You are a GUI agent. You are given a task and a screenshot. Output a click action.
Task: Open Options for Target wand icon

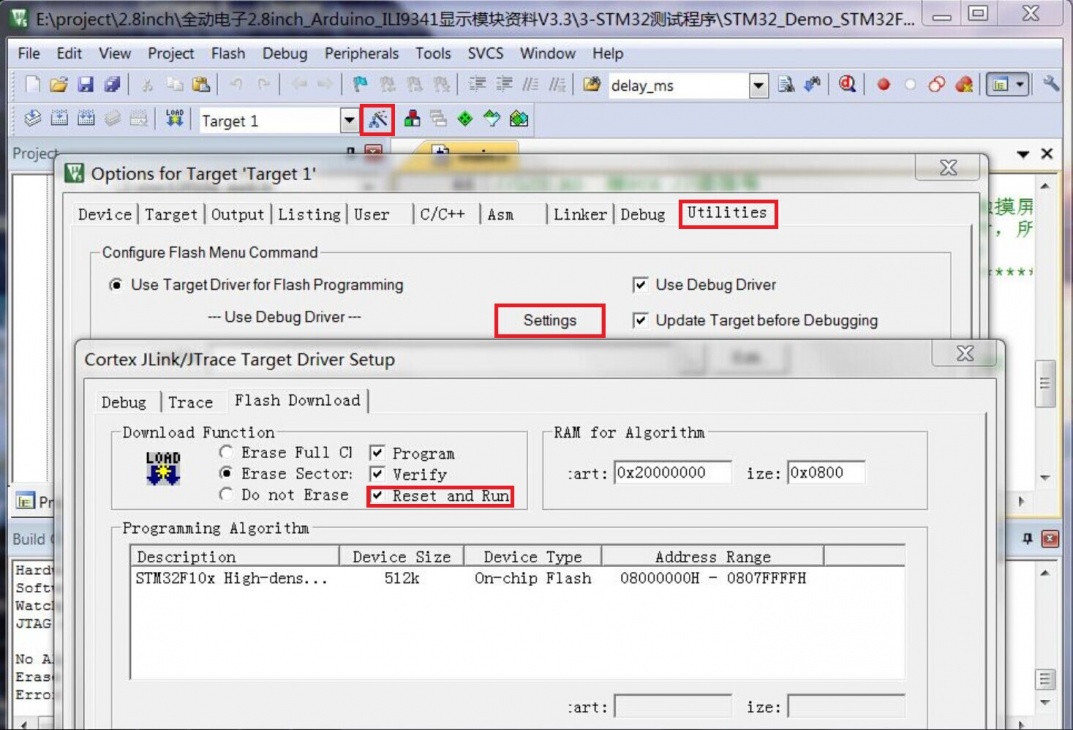tap(377, 120)
